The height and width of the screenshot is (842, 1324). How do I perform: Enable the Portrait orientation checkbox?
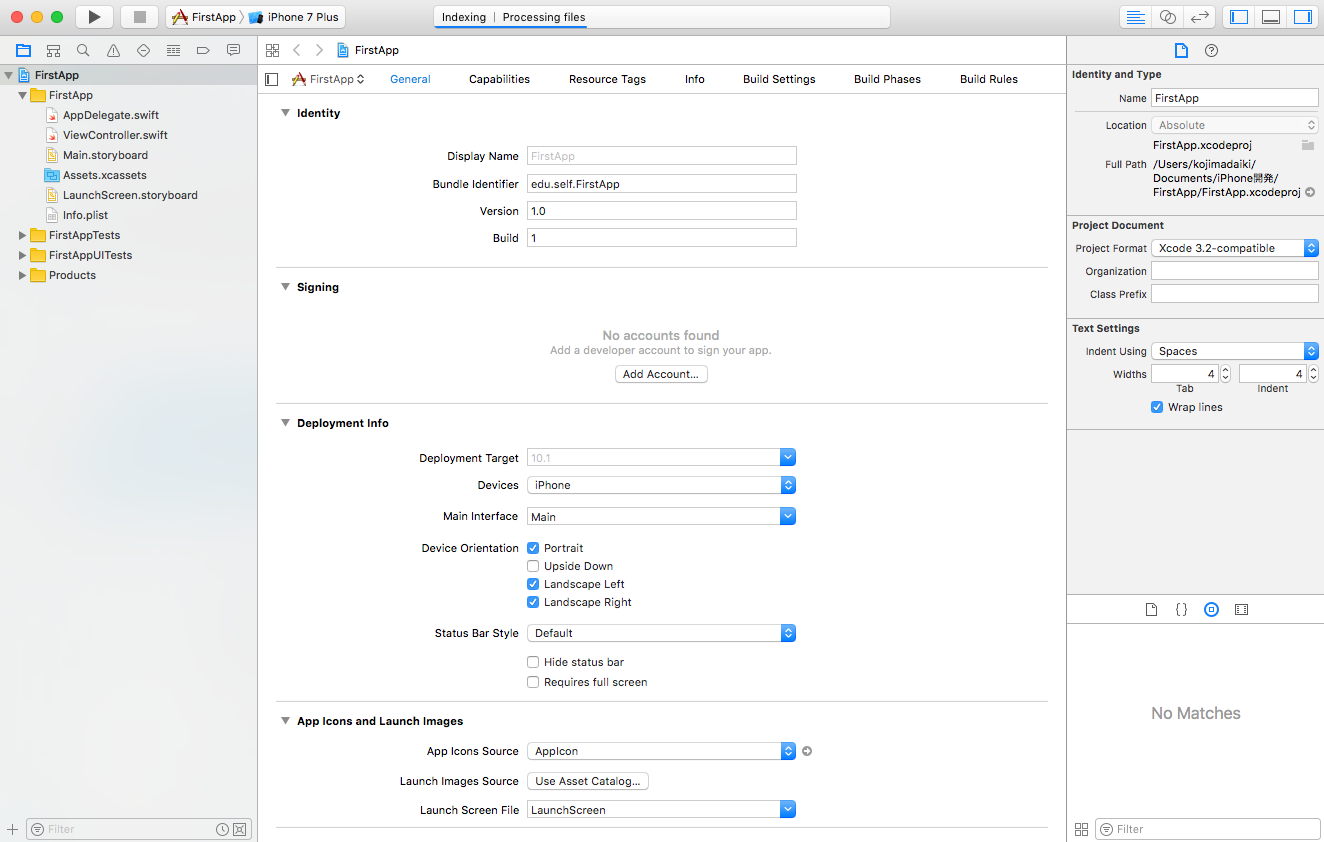click(x=533, y=548)
